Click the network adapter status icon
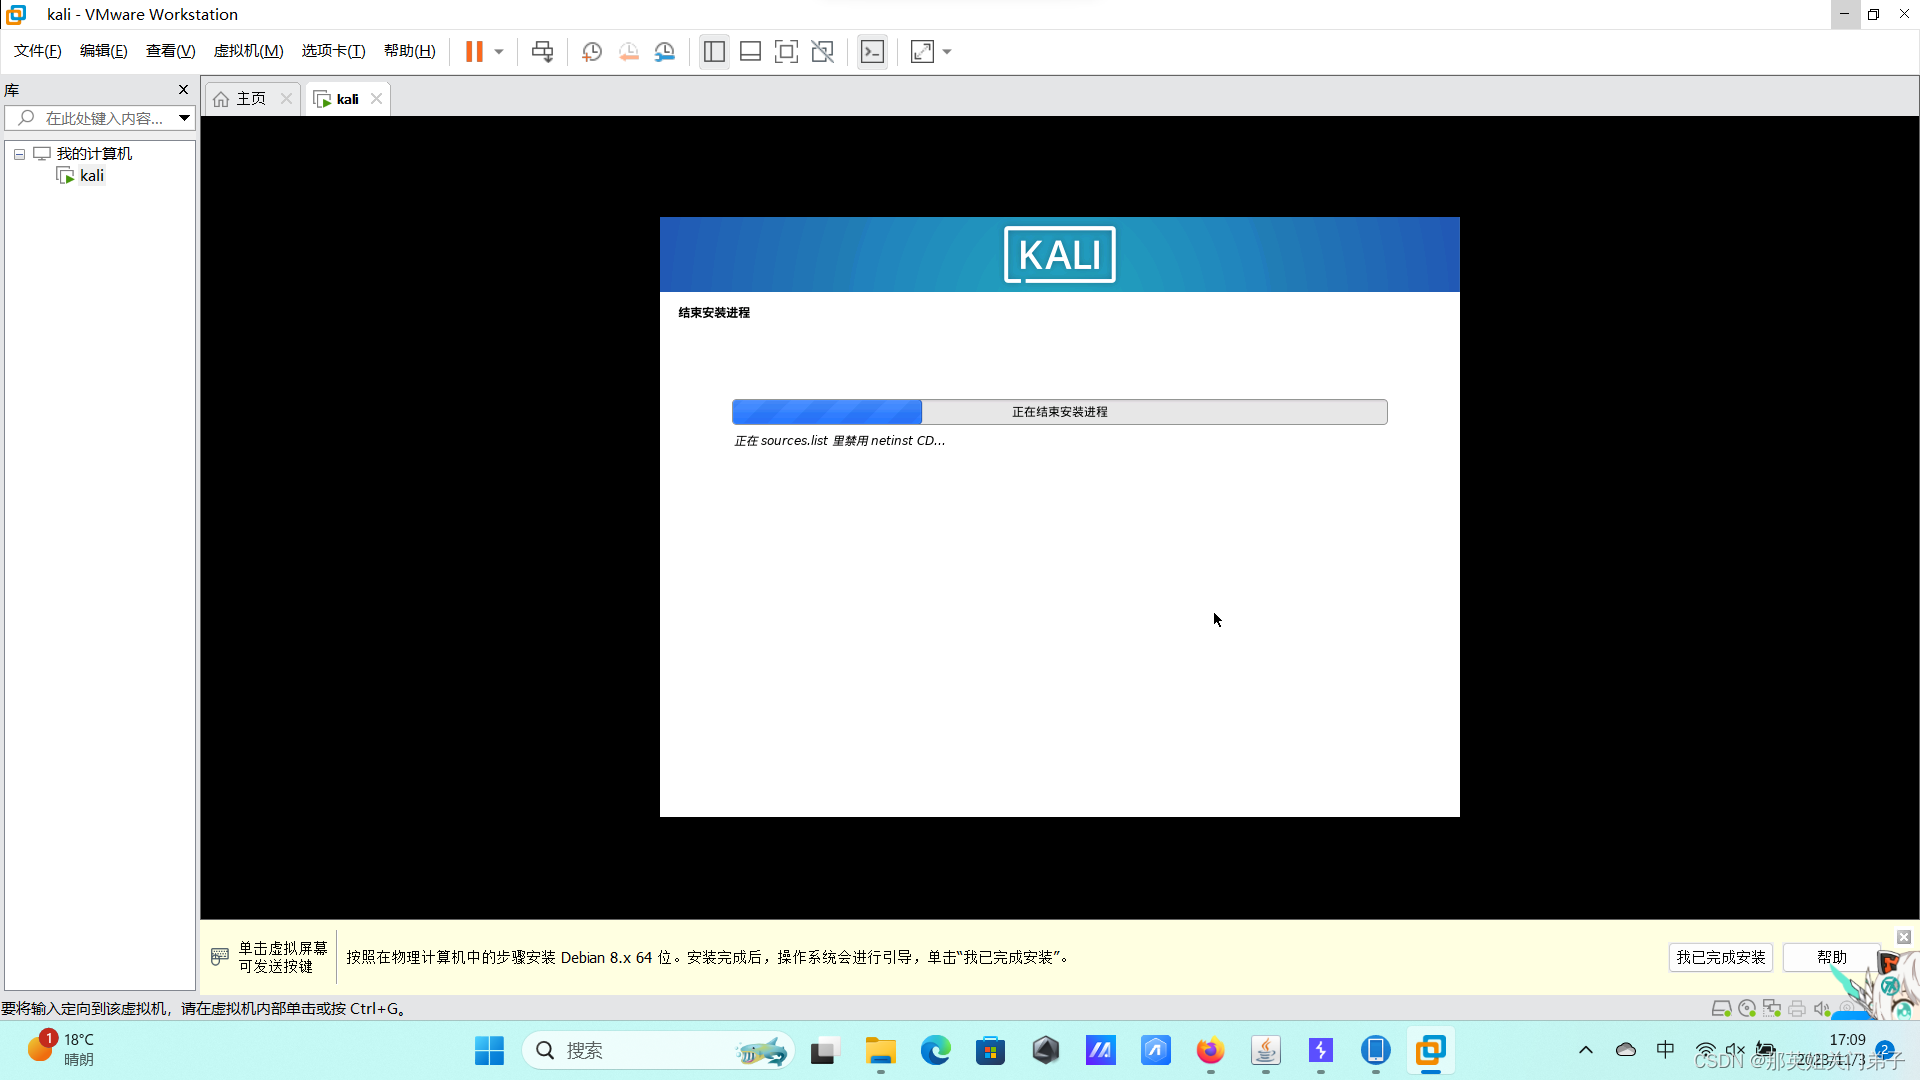This screenshot has height=1080, width=1920. click(1772, 1008)
